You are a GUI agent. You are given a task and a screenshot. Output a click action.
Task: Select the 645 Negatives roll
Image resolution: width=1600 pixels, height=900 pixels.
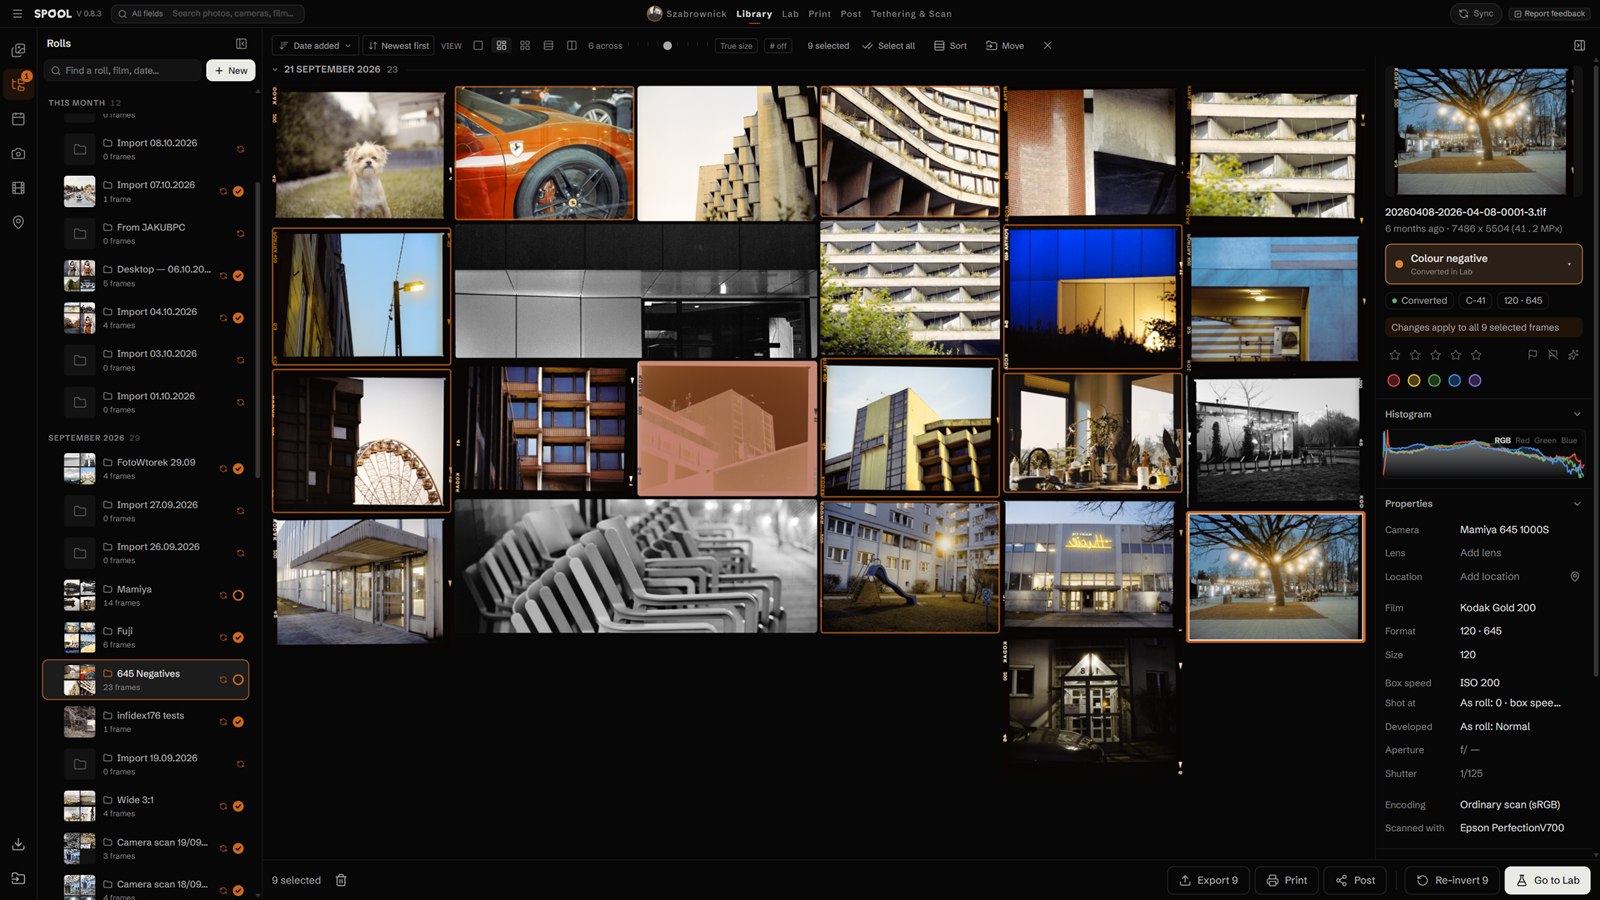tap(146, 680)
